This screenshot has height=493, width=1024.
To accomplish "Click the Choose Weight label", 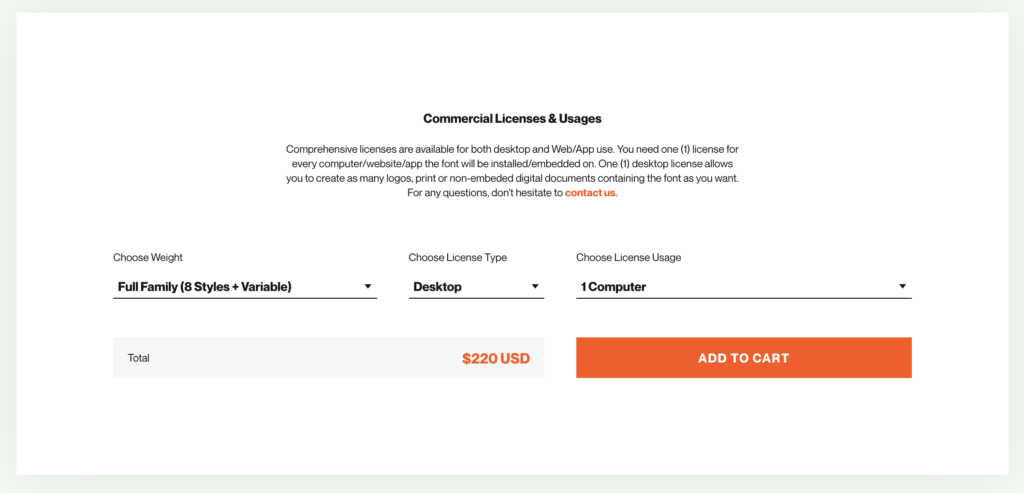I will (148, 258).
